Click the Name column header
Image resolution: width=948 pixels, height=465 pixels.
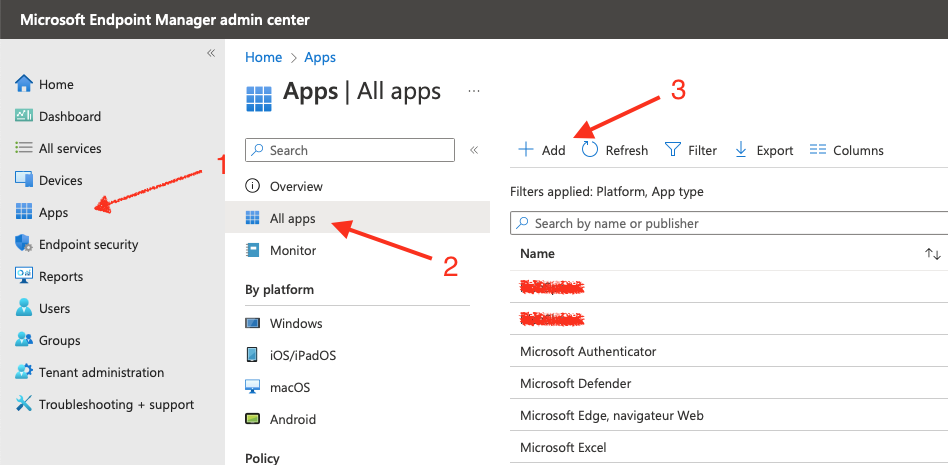click(537, 253)
